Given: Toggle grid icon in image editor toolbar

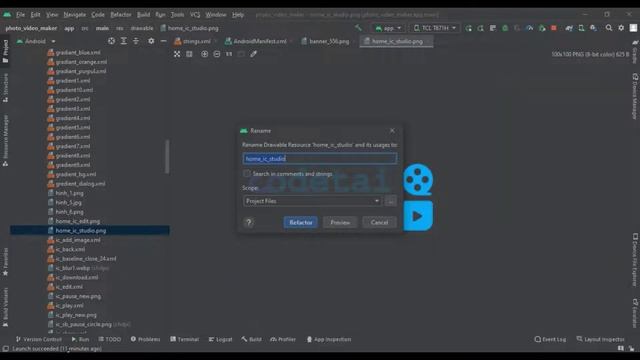Looking at the screenshot, I should (x=189, y=54).
